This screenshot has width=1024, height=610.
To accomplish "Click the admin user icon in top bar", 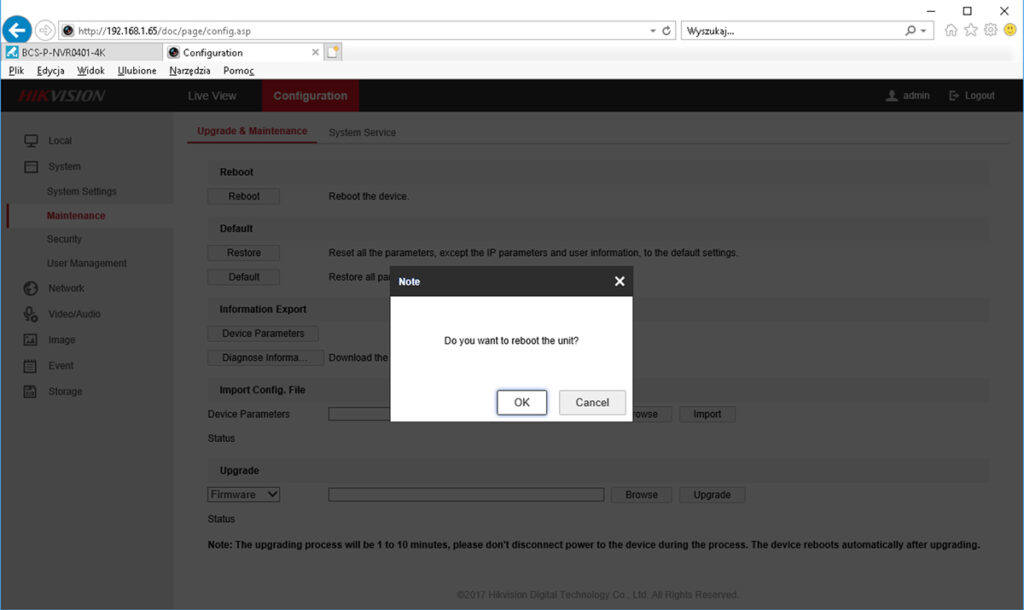I will pos(889,95).
